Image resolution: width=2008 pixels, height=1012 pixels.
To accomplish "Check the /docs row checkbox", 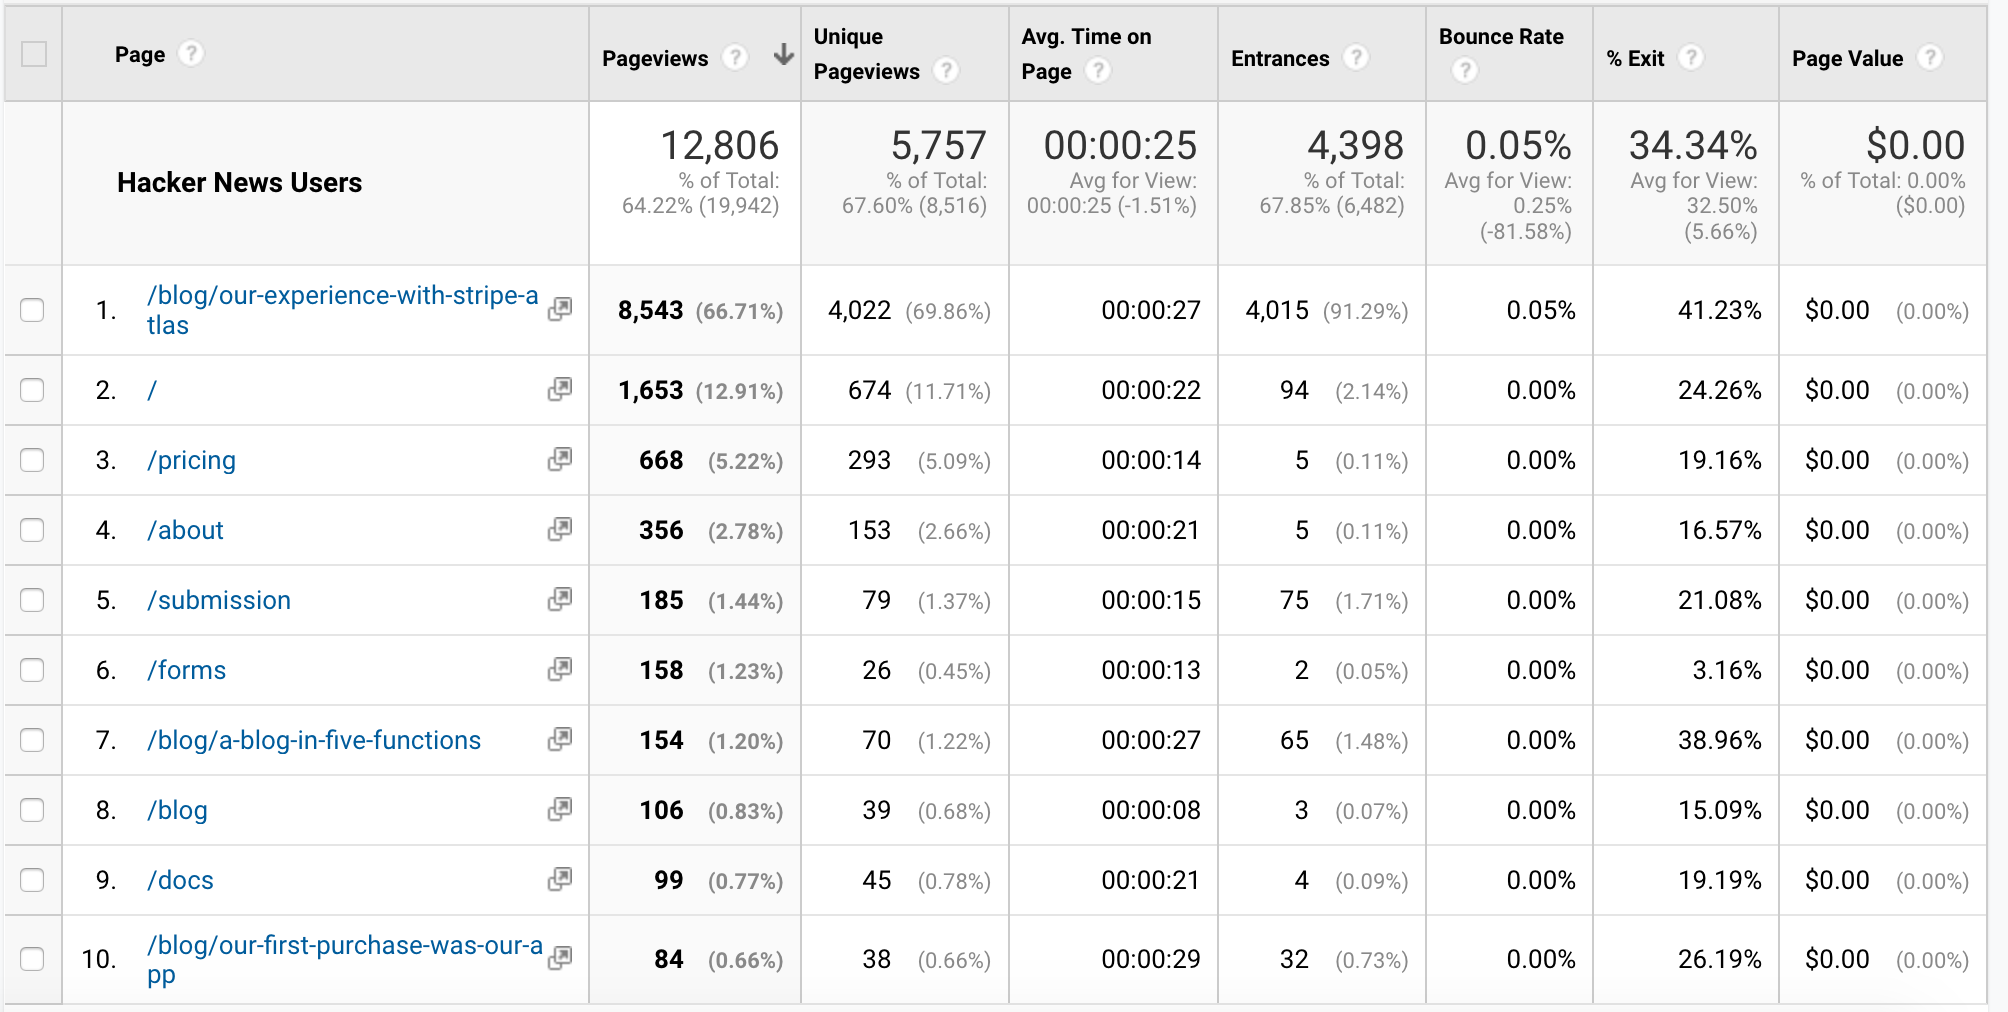I will [x=33, y=880].
